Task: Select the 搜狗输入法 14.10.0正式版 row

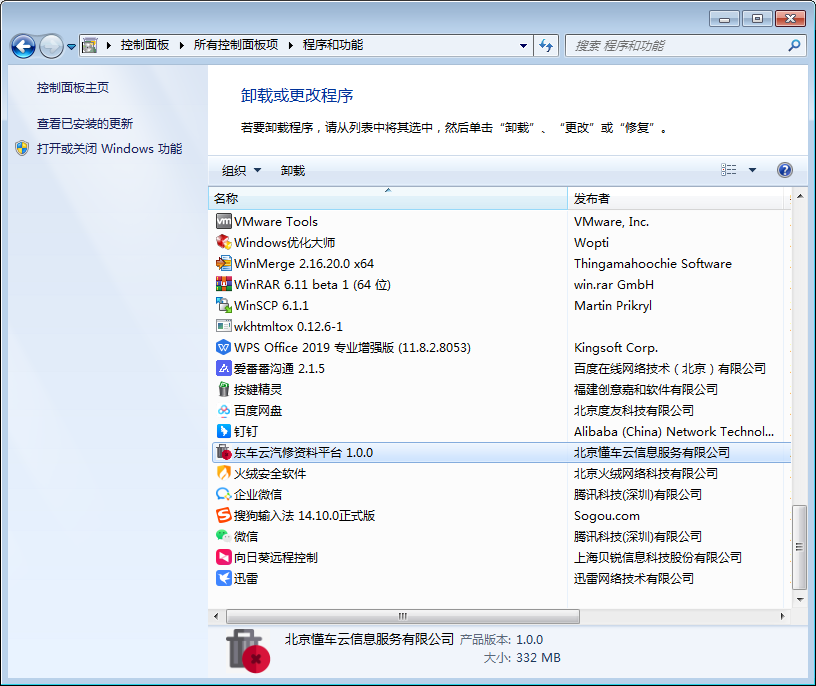Action: (502, 515)
